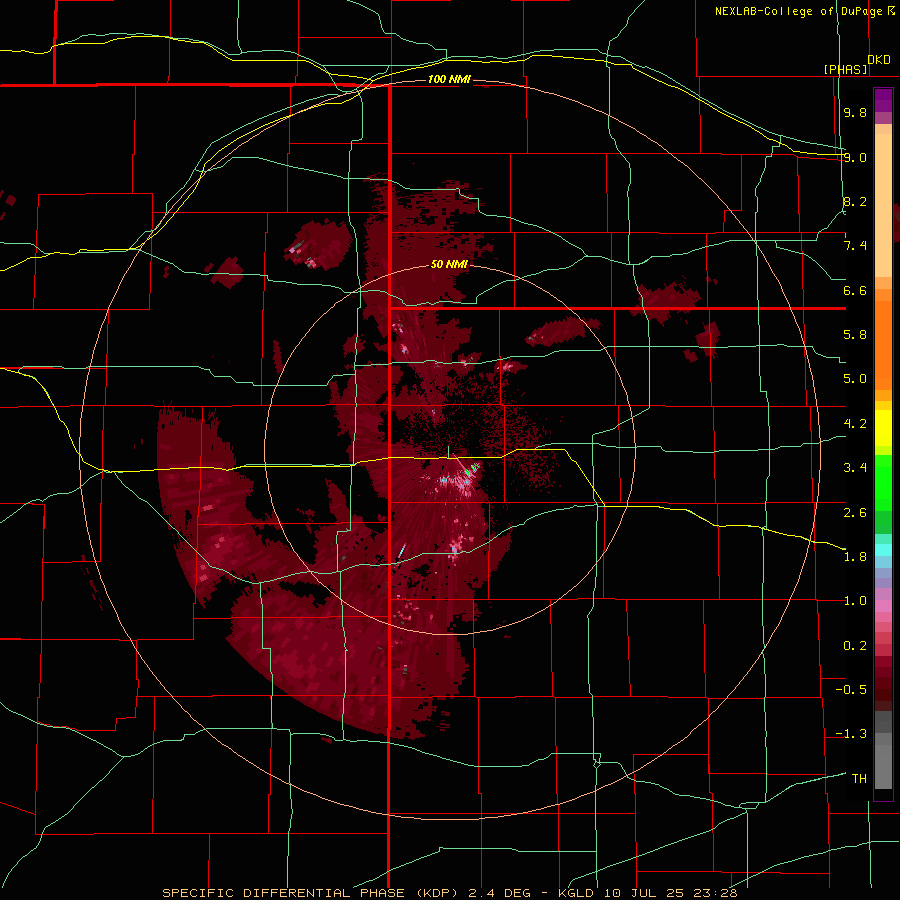Image resolution: width=900 pixels, height=900 pixels.
Task: Click the 8.2 value on the color scale
Action: (855, 201)
